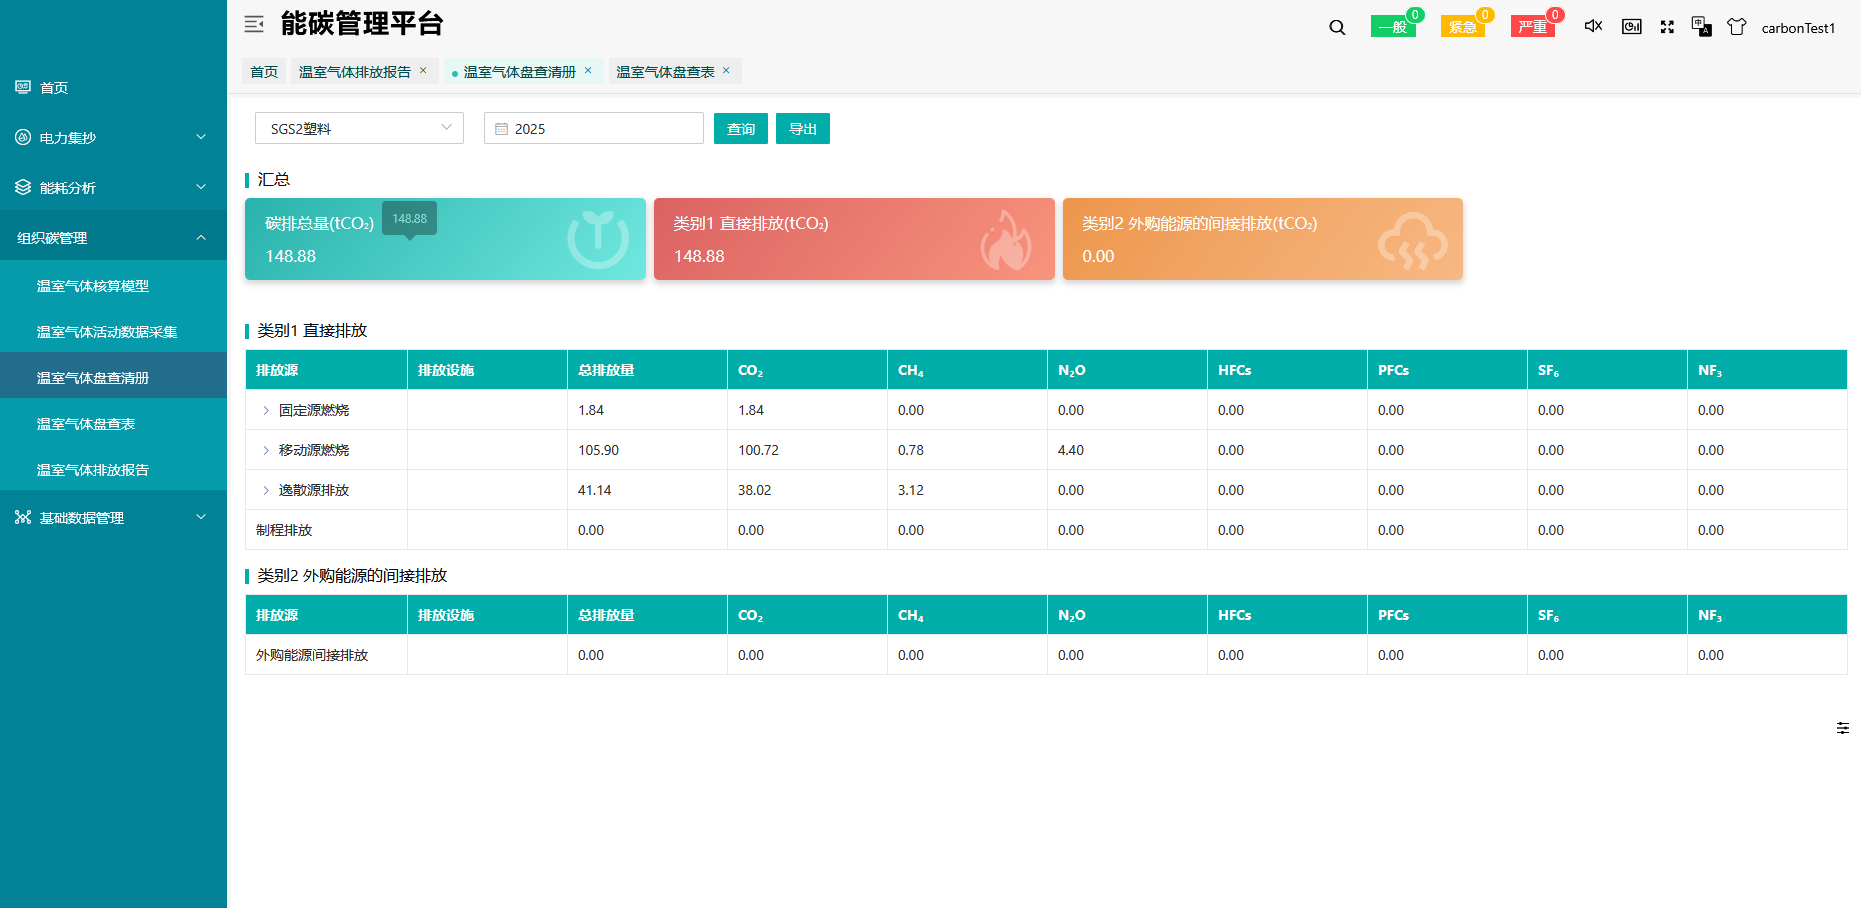1861x908 pixels.
Task: Click the 电力集抄 sidebar icon
Action: pos(23,137)
